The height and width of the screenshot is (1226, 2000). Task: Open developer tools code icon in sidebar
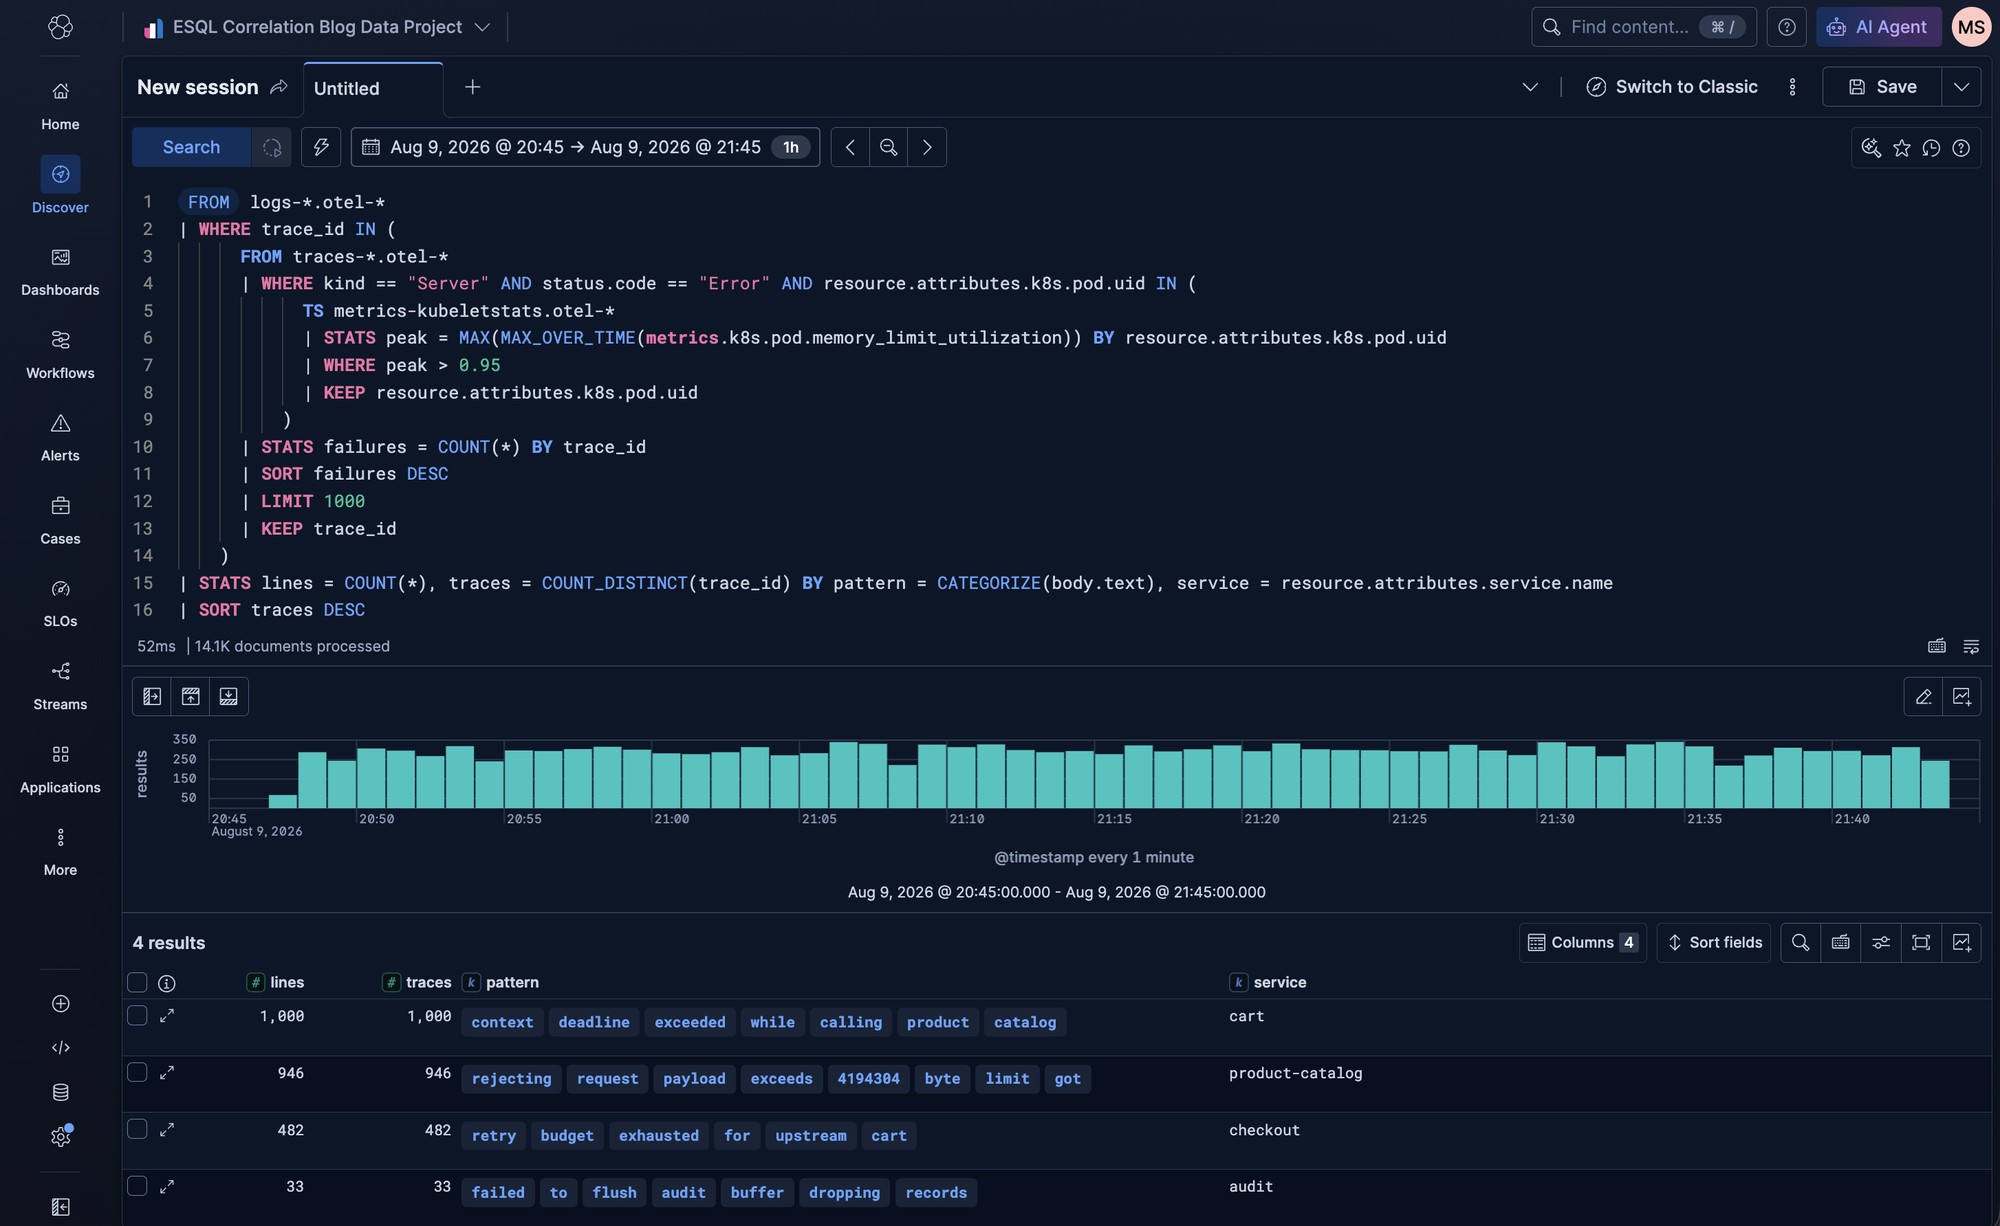(x=60, y=1047)
